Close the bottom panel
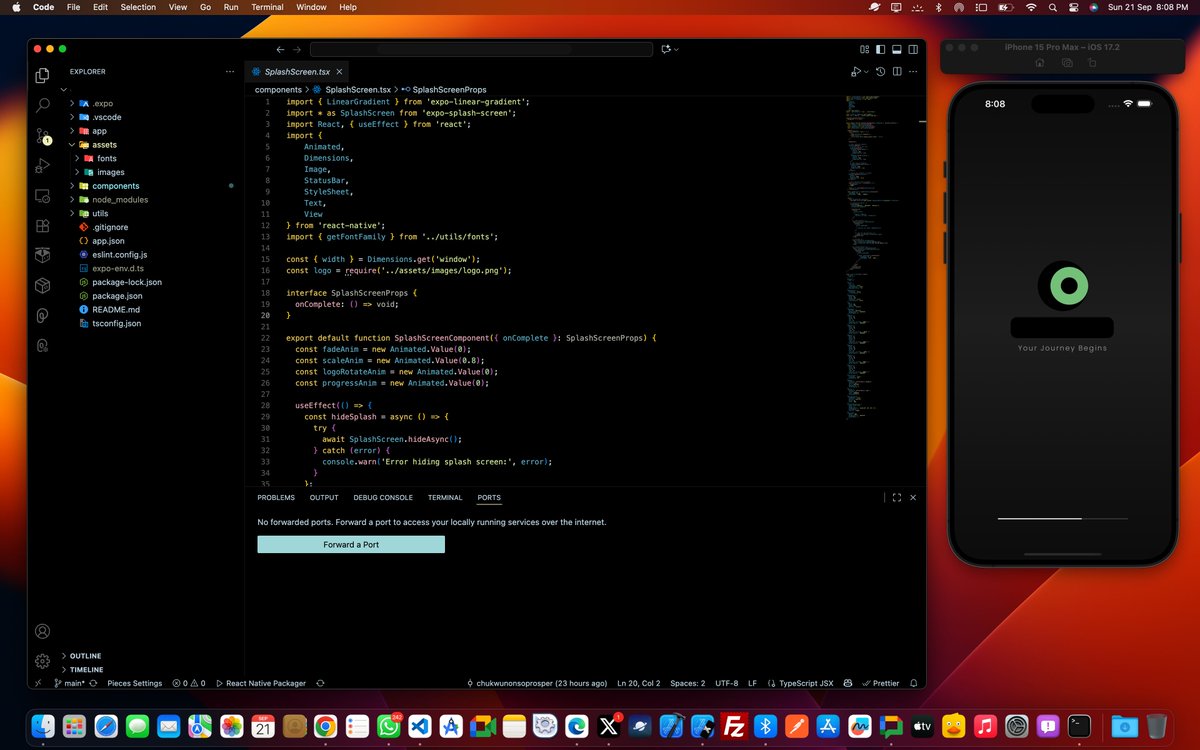The height and width of the screenshot is (750, 1200). (x=913, y=497)
